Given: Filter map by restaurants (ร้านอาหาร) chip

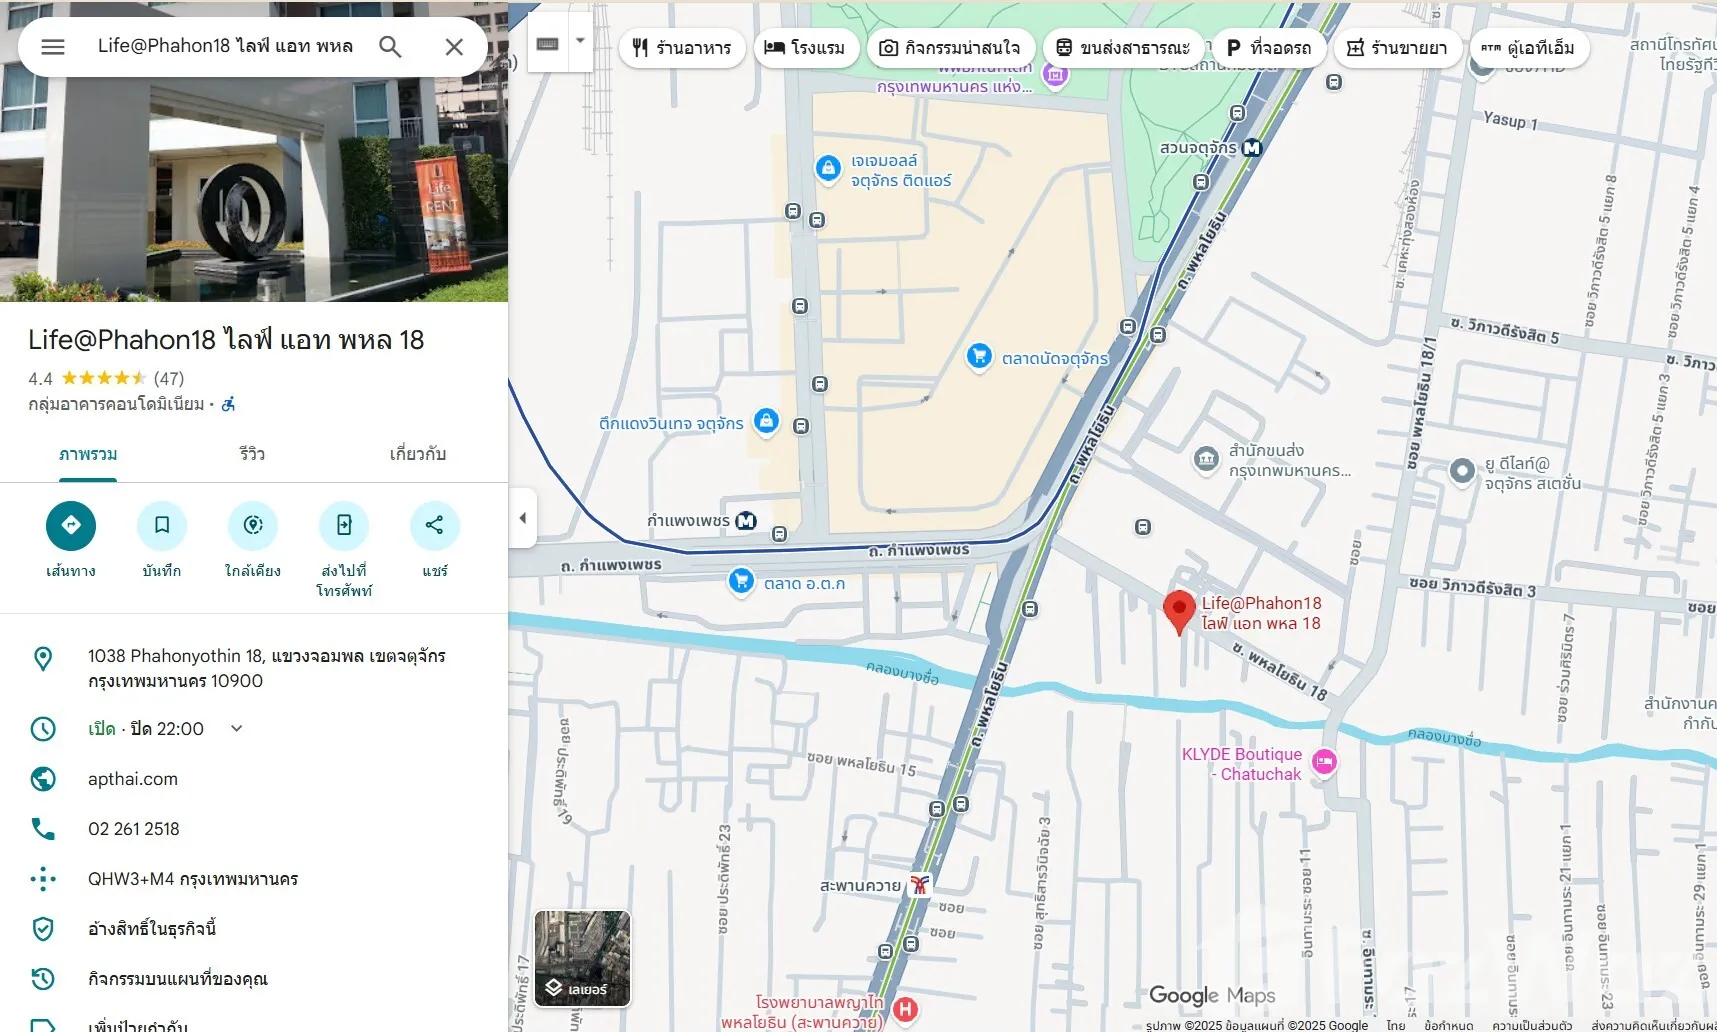Looking at the screenshot, I should point(682,48).
